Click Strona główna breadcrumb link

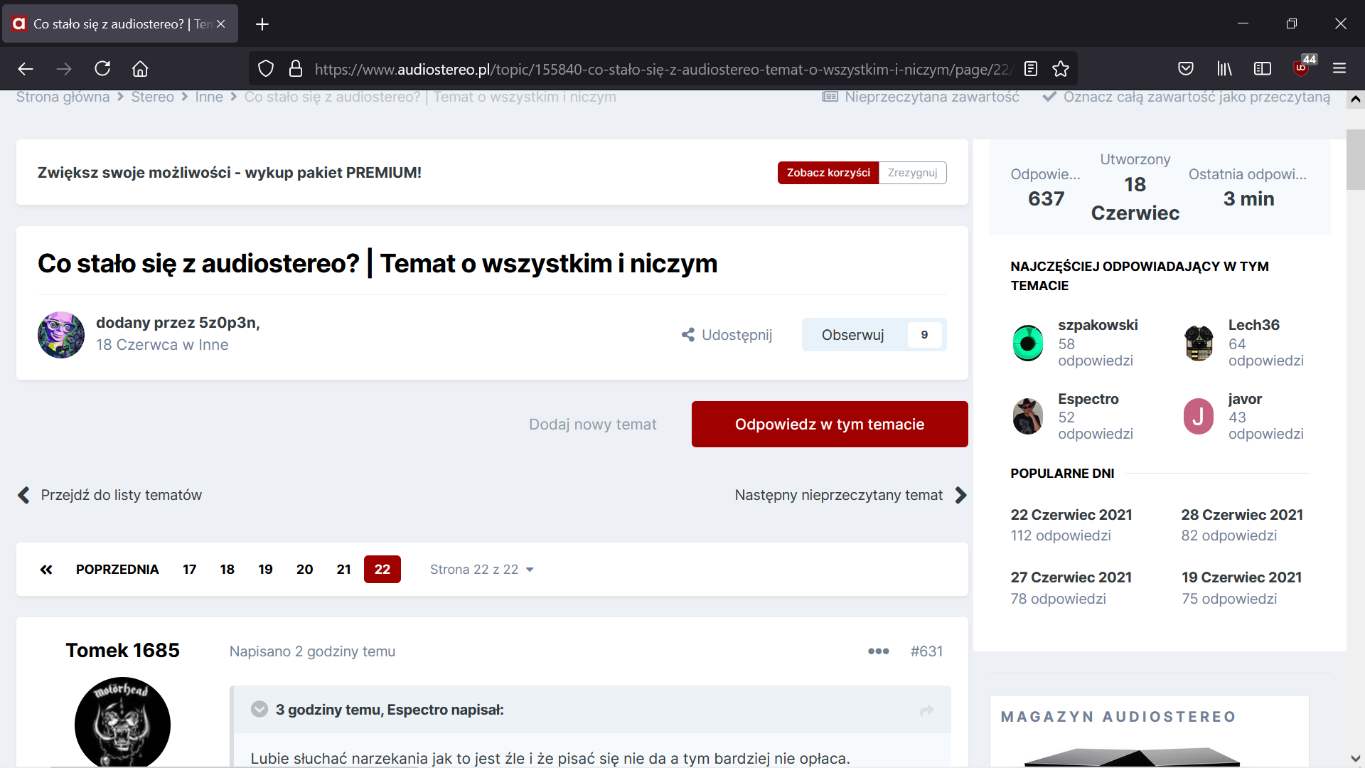tap(63, 97)
